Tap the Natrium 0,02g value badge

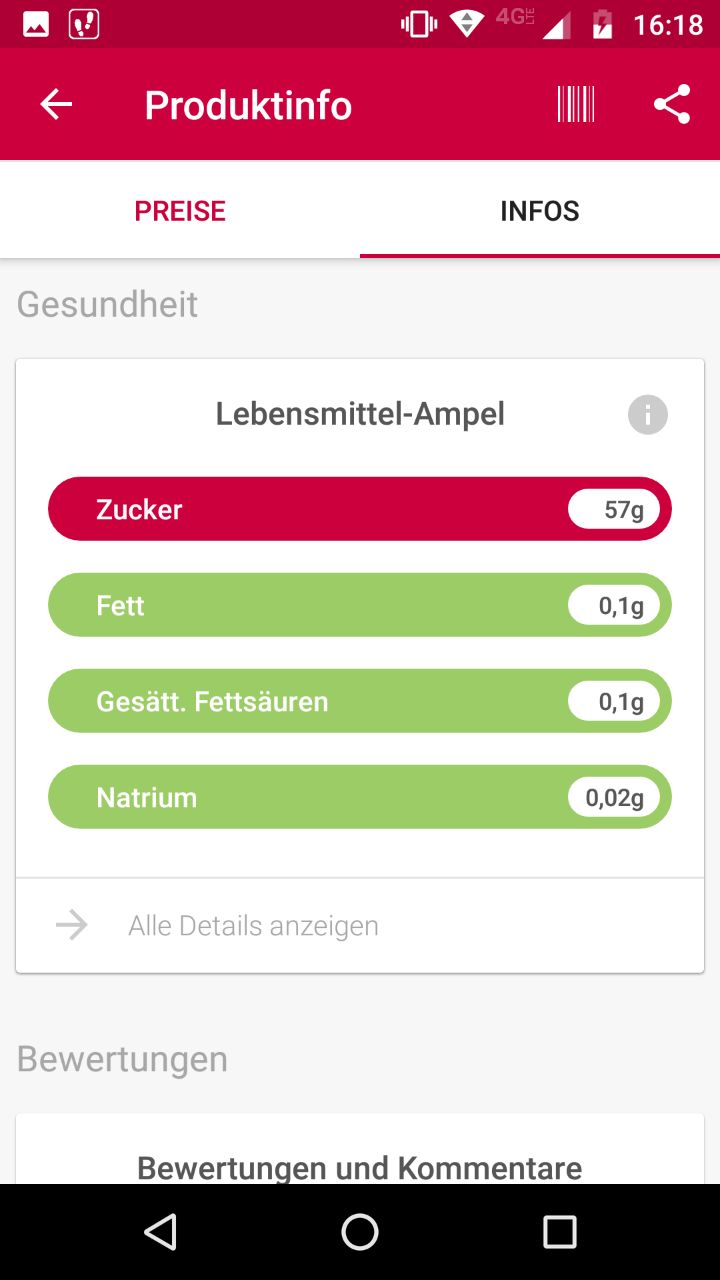tap(614, 797)
